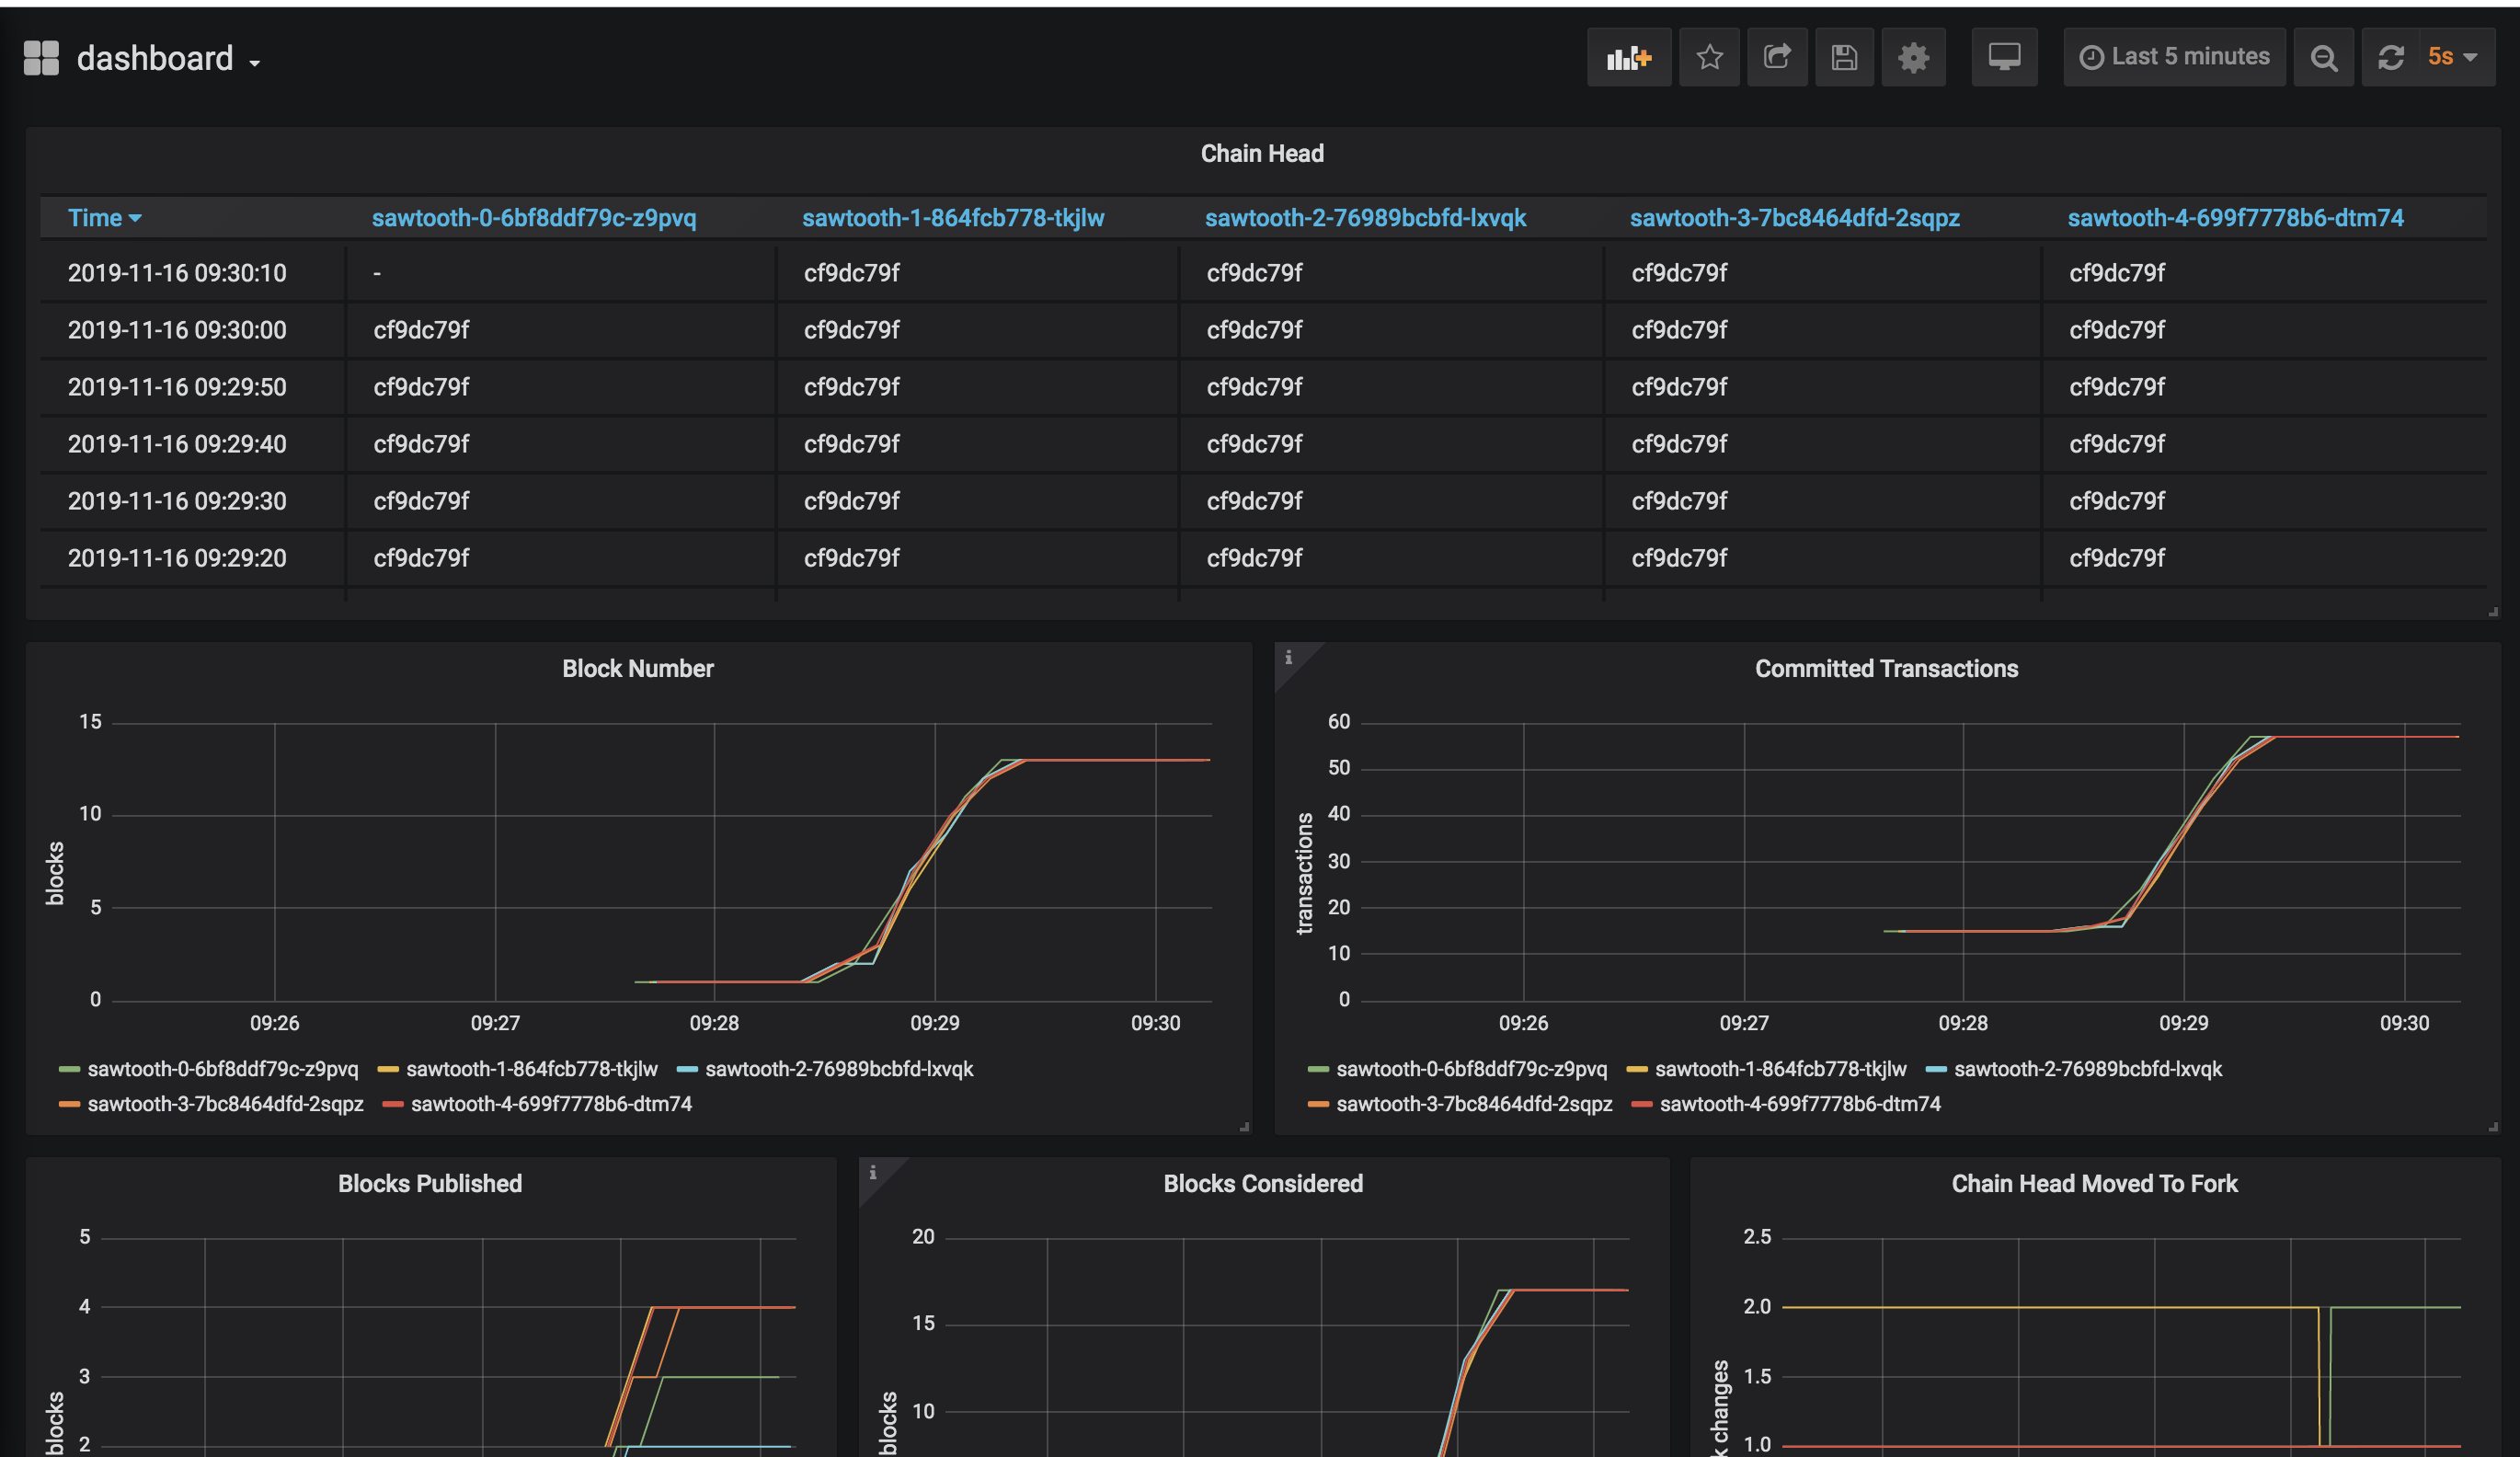This screenshot has width=2520, height=1457.
Task: Sort by sawtooth-2-76989bcbfd-lxvqk column header
Action: tap(1365, 218)
